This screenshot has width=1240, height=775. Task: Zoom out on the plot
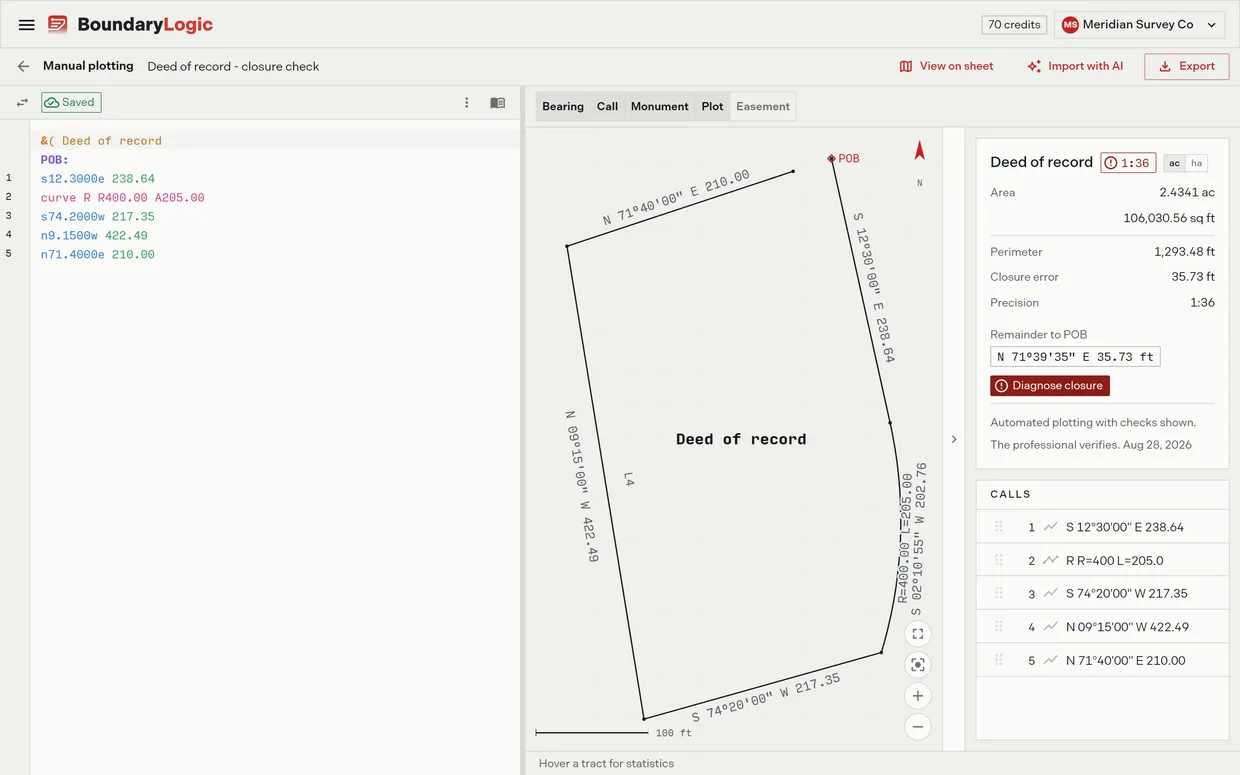pos(918,727)
